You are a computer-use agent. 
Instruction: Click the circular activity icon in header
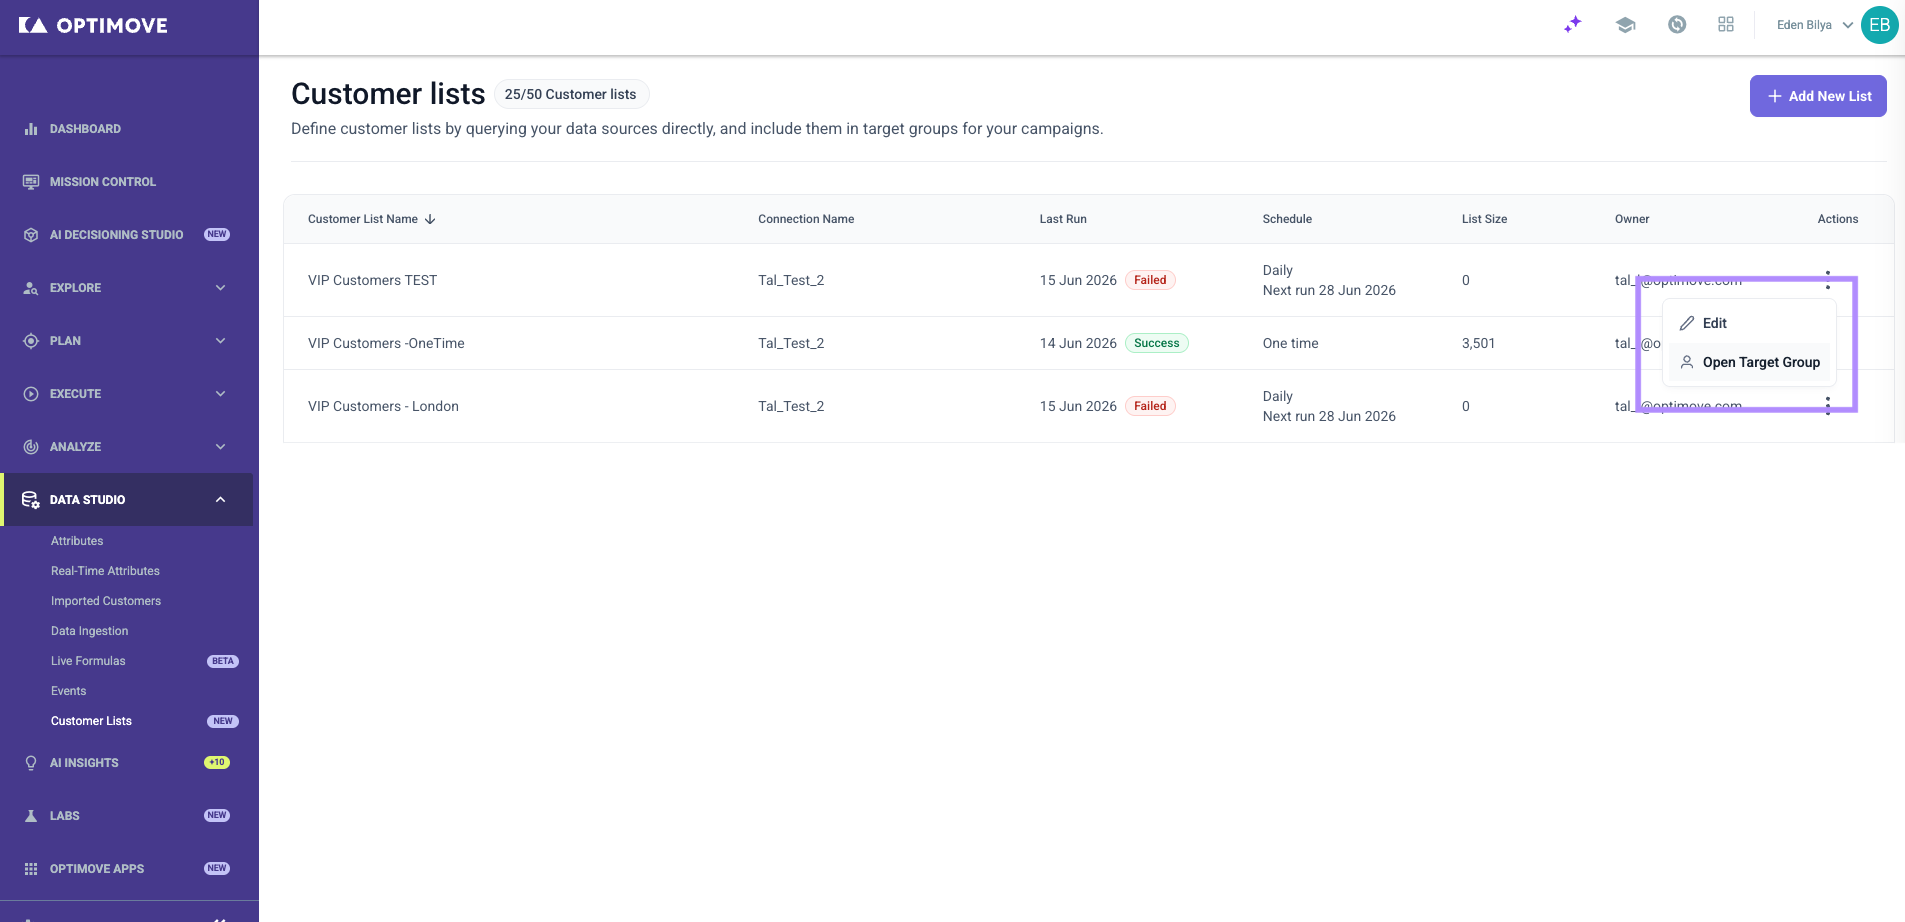(x=1677, y=25)
